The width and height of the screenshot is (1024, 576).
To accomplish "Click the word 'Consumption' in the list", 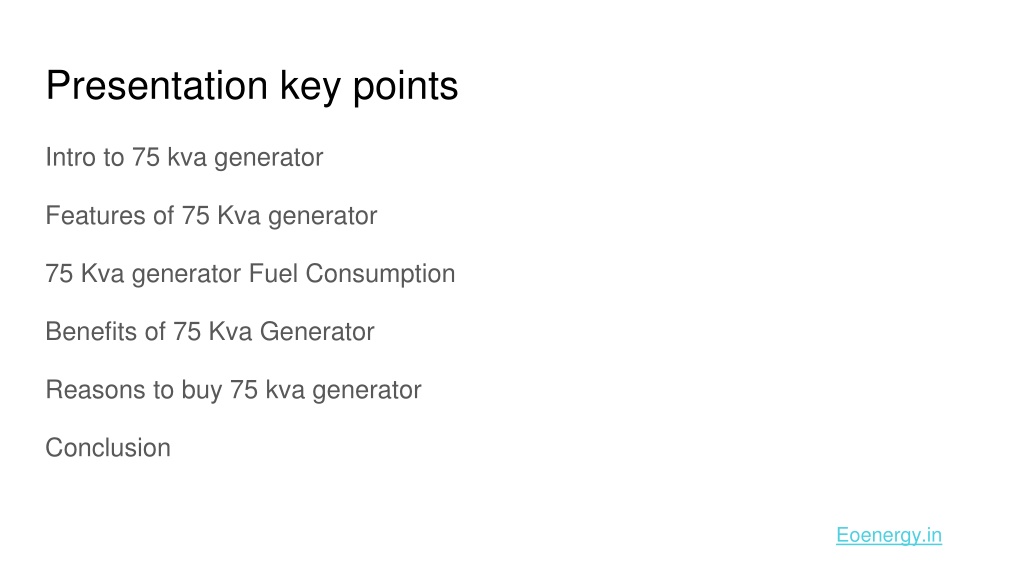I will [380, 274].
